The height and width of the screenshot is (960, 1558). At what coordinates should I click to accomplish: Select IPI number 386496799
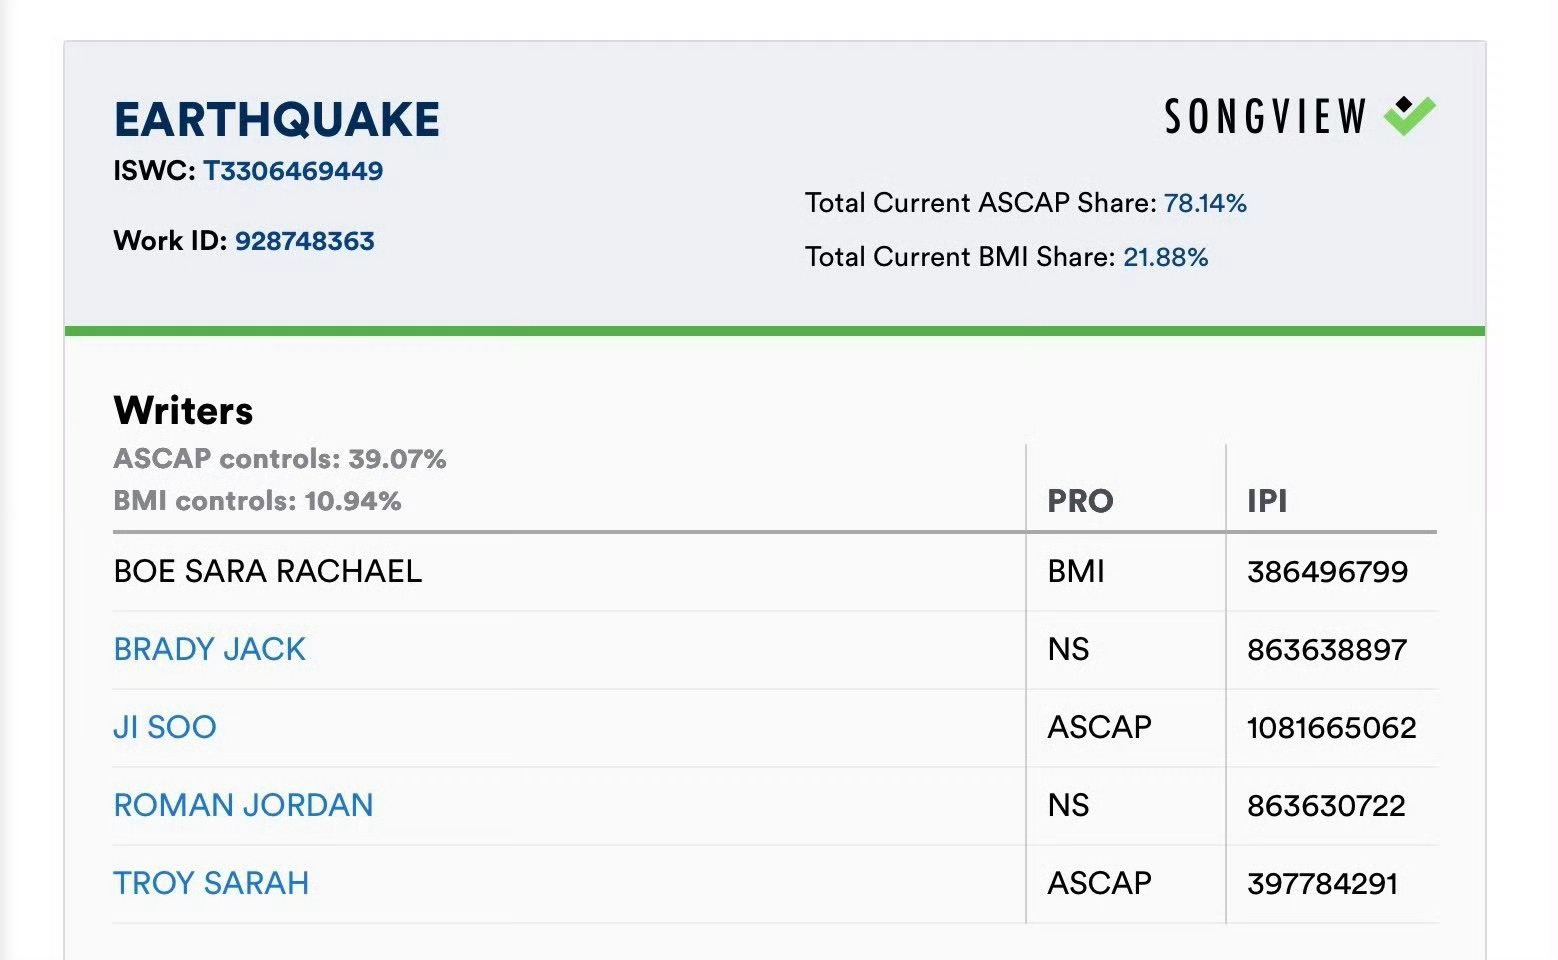click(1327, 572)
